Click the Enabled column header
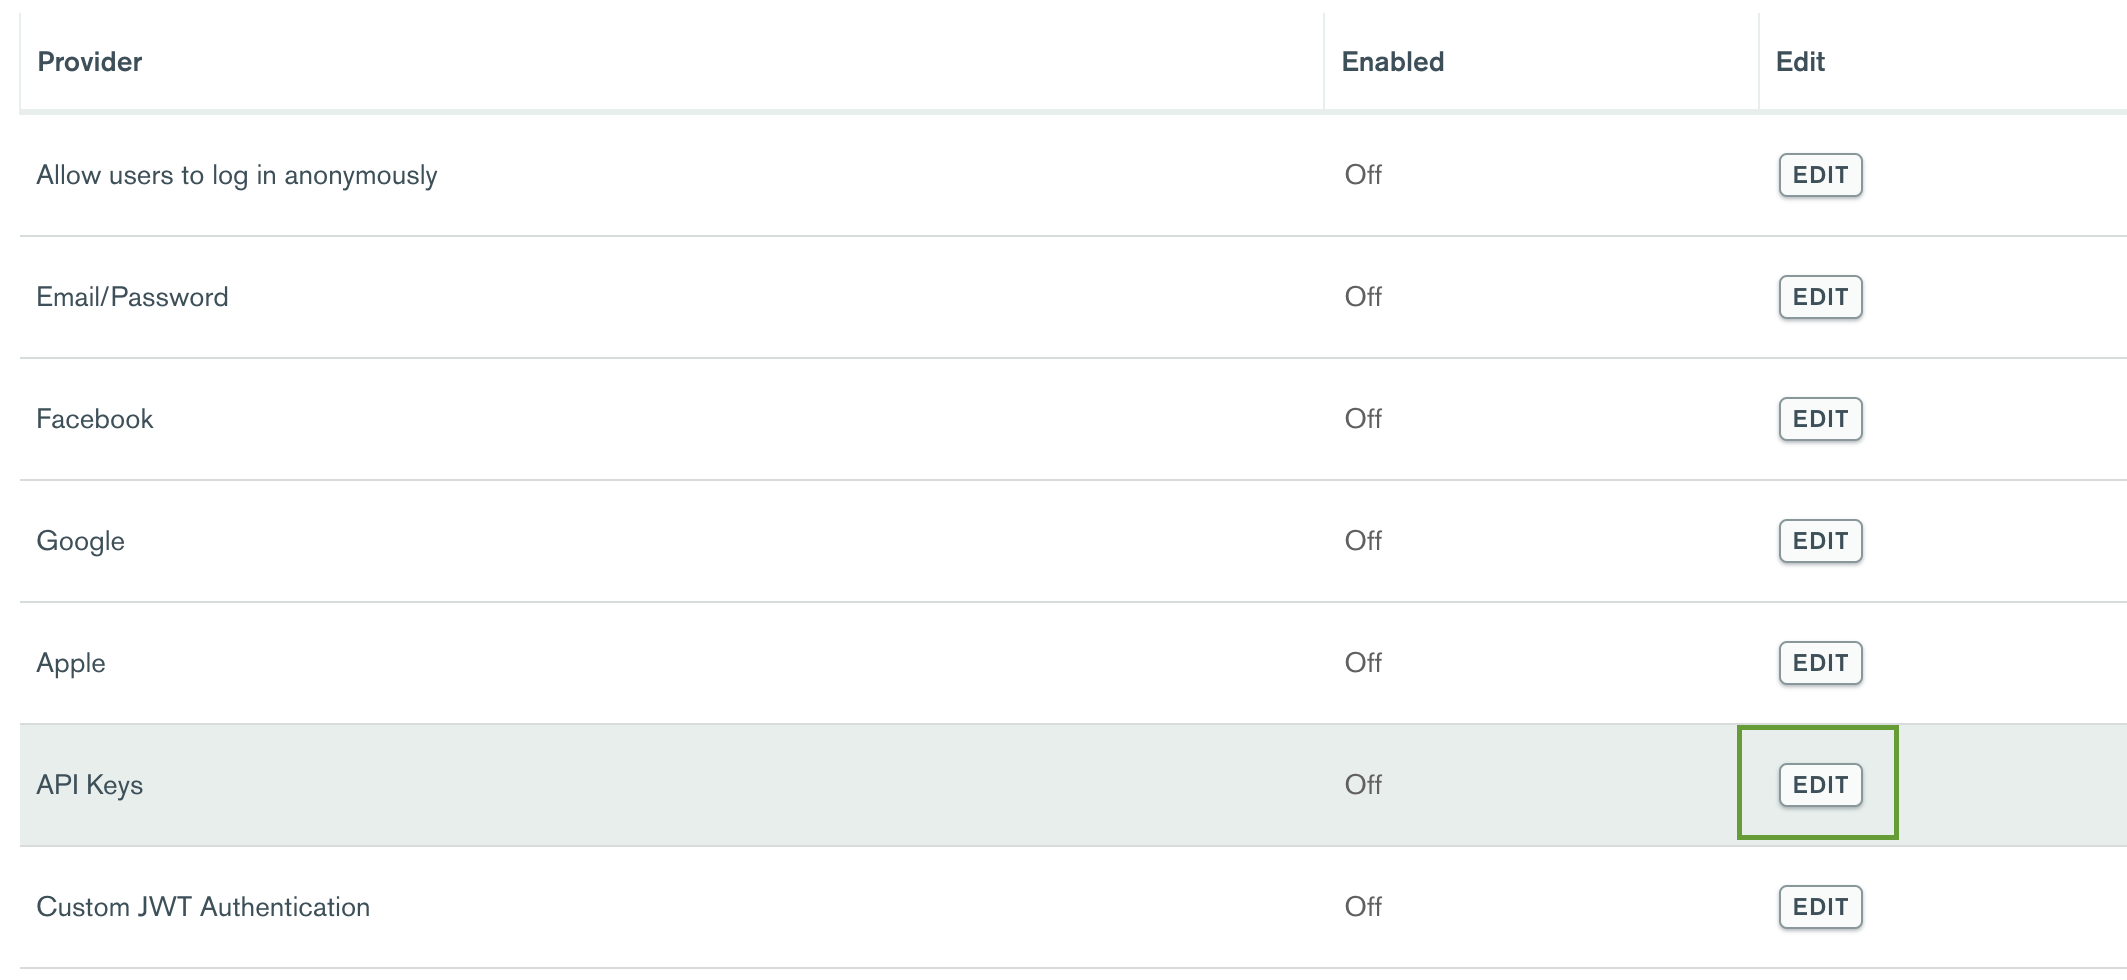This screenshot has height=980, width=2127. click(1393, 61)
